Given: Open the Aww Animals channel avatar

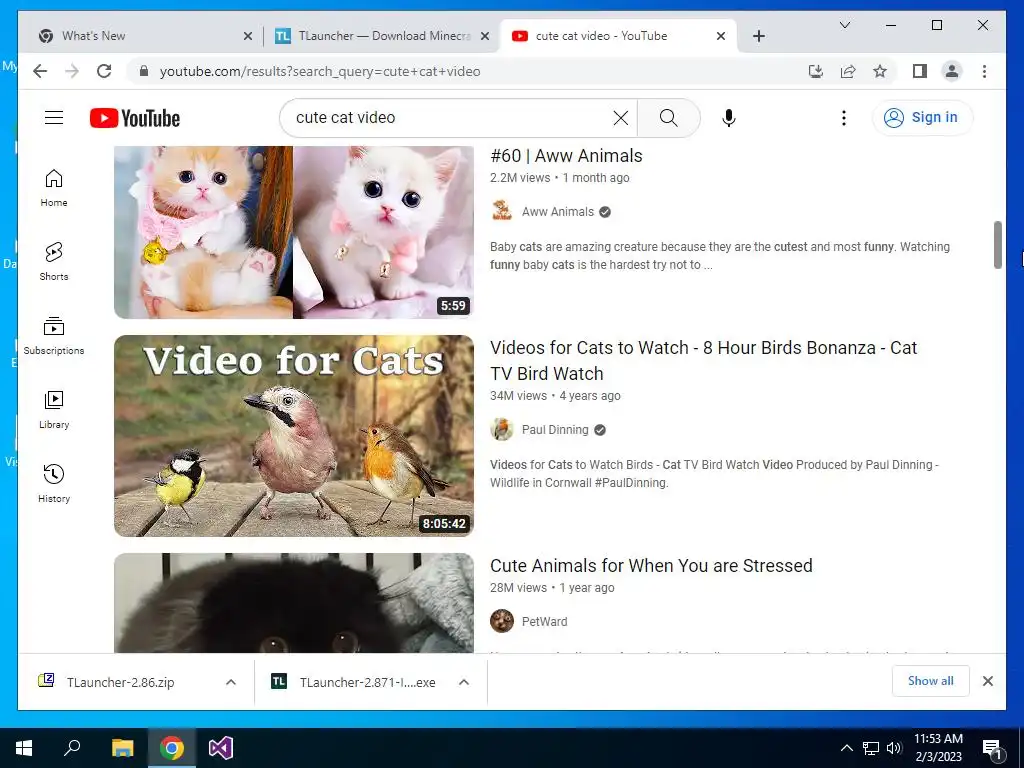Looking at the screenshot, I should pos(502,211).
